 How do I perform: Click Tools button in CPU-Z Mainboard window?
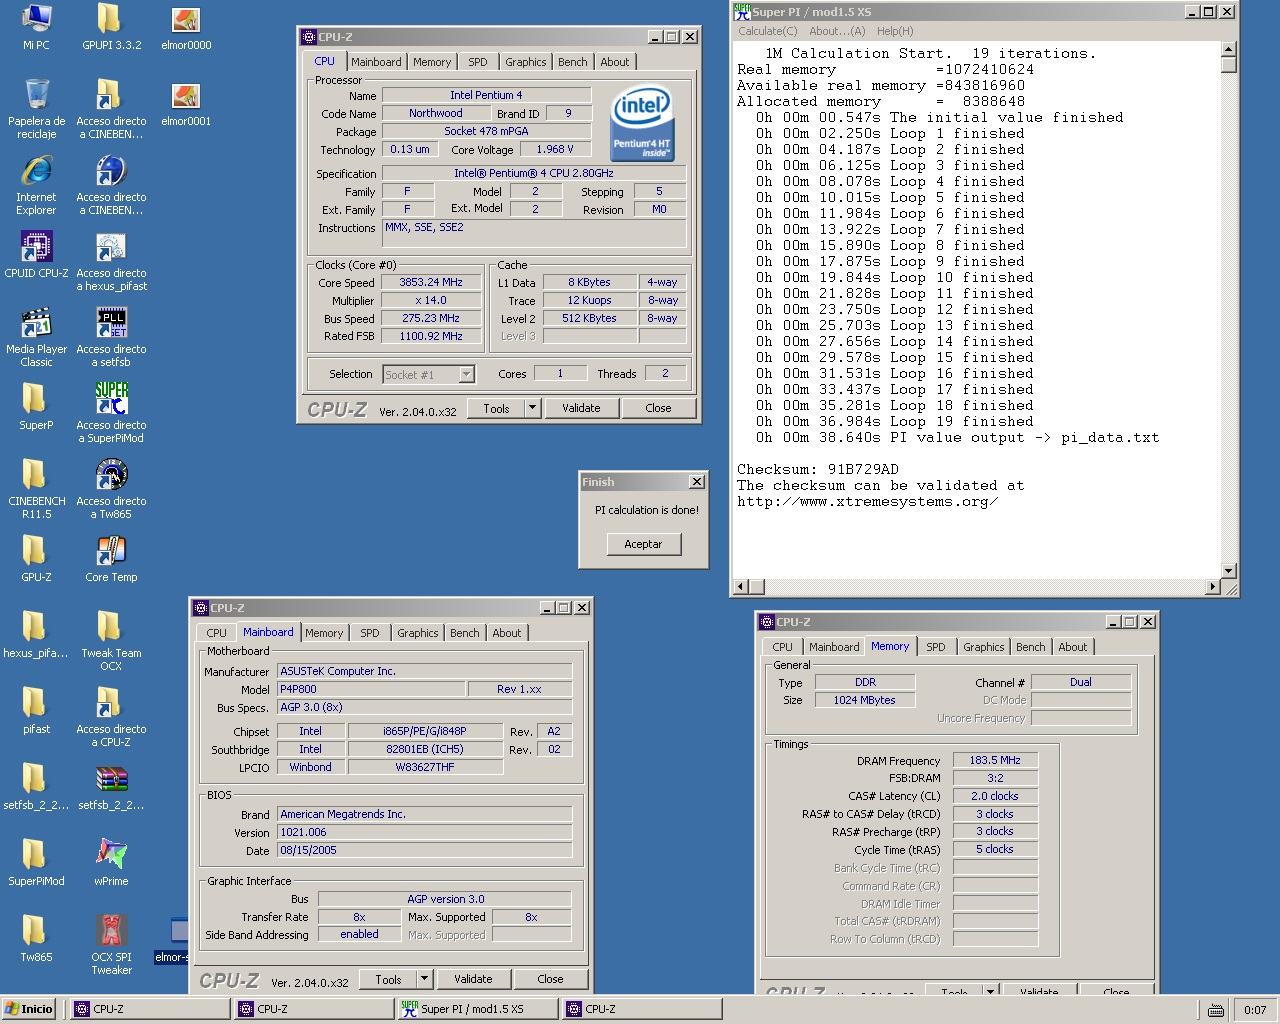[388, 979]
